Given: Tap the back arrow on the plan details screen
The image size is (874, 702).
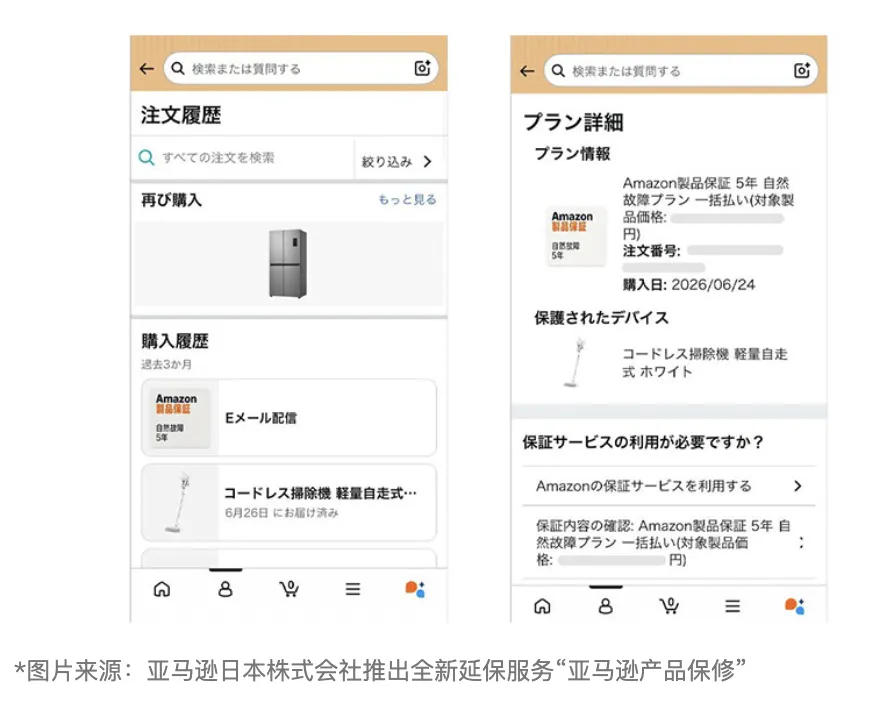Looking at the screenshot, I should 527,71.
